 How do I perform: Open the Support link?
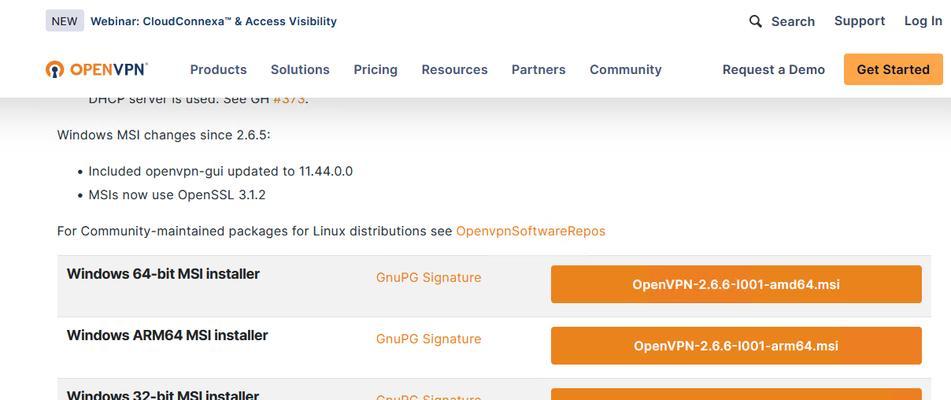(x=859, y=21)
